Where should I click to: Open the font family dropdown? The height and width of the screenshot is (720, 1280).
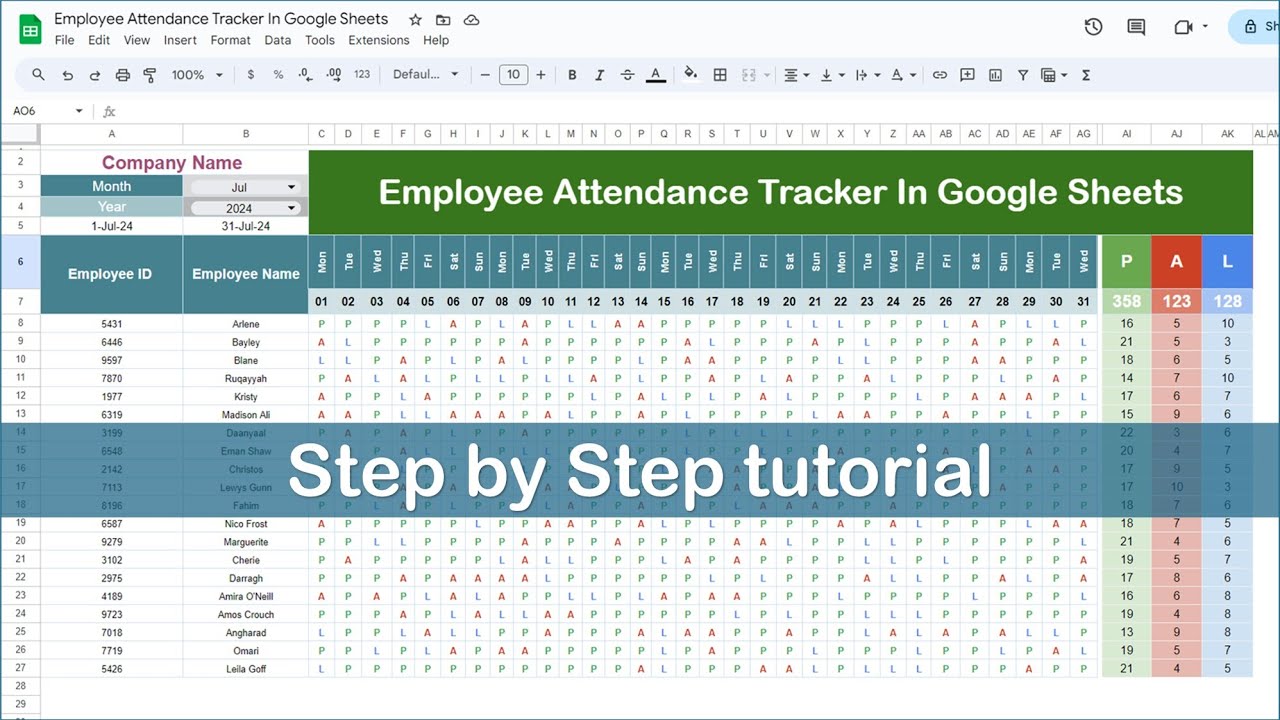(x=425, y=75)
